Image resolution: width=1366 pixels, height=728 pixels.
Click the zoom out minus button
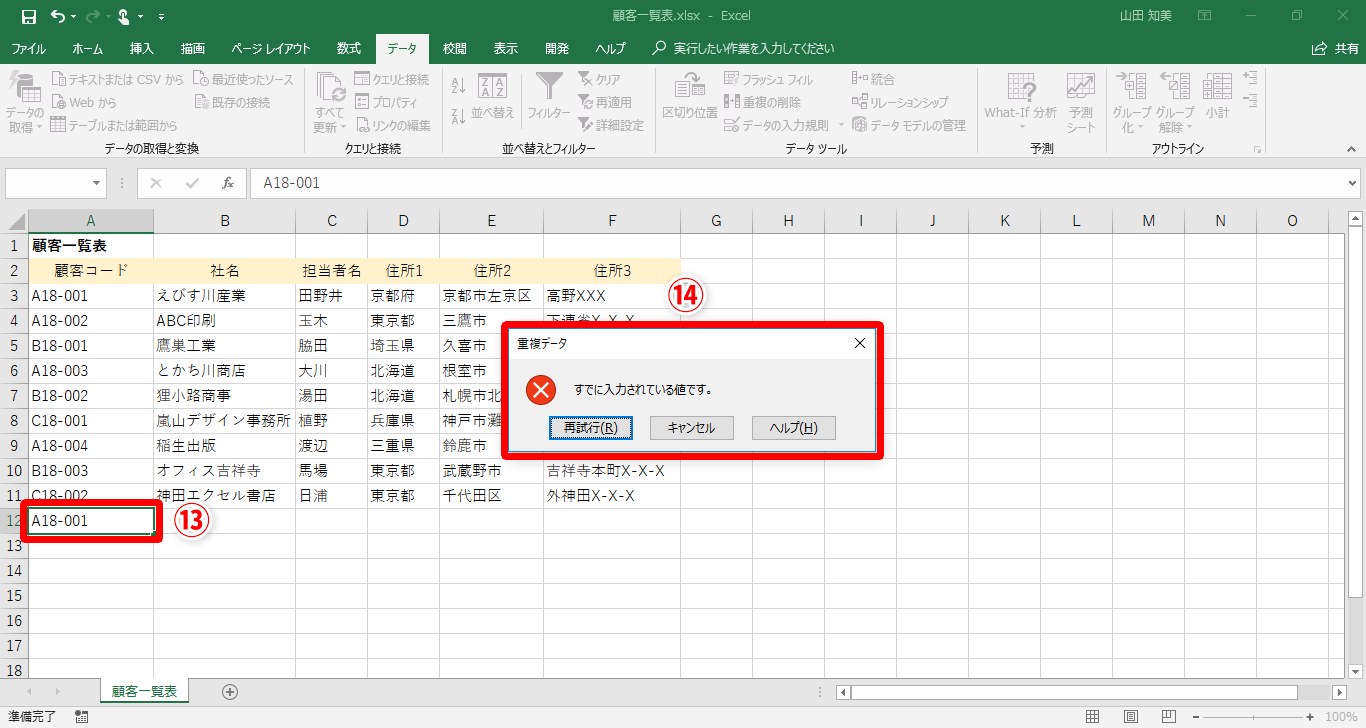1197,716
